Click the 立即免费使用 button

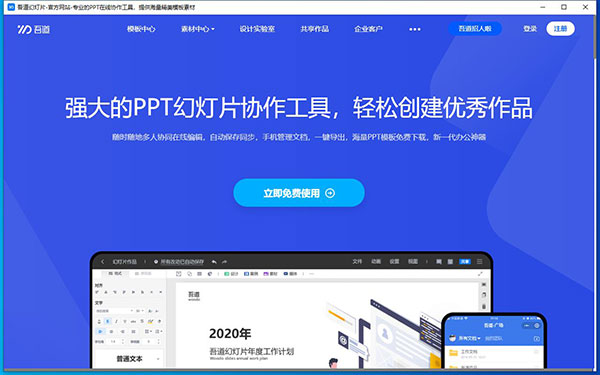pyautogui.click(x=299, y=193)
